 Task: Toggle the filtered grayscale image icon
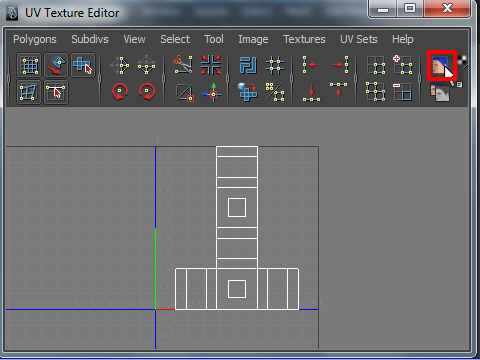point(440,93)
